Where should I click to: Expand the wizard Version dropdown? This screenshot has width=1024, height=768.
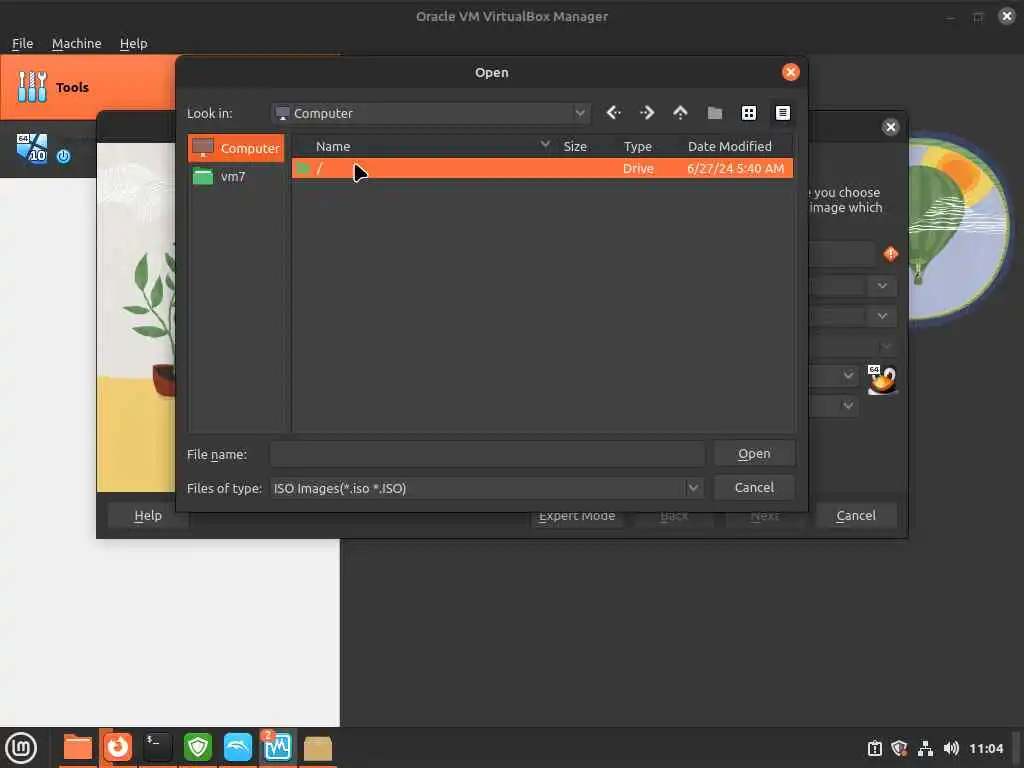848,405
